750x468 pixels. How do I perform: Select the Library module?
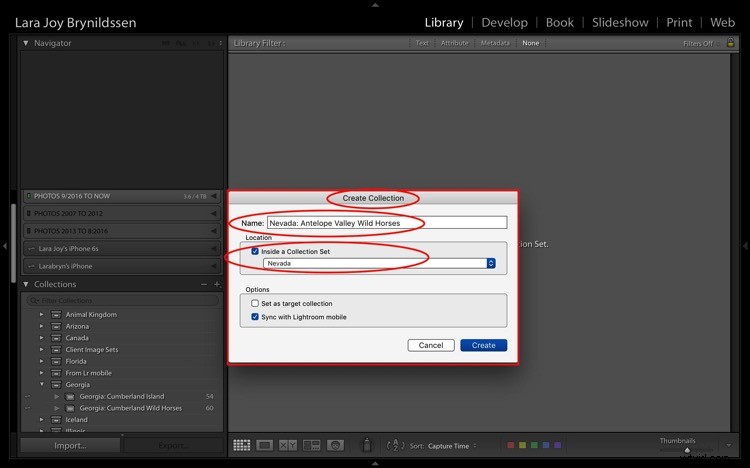click(x=444, y=22)
